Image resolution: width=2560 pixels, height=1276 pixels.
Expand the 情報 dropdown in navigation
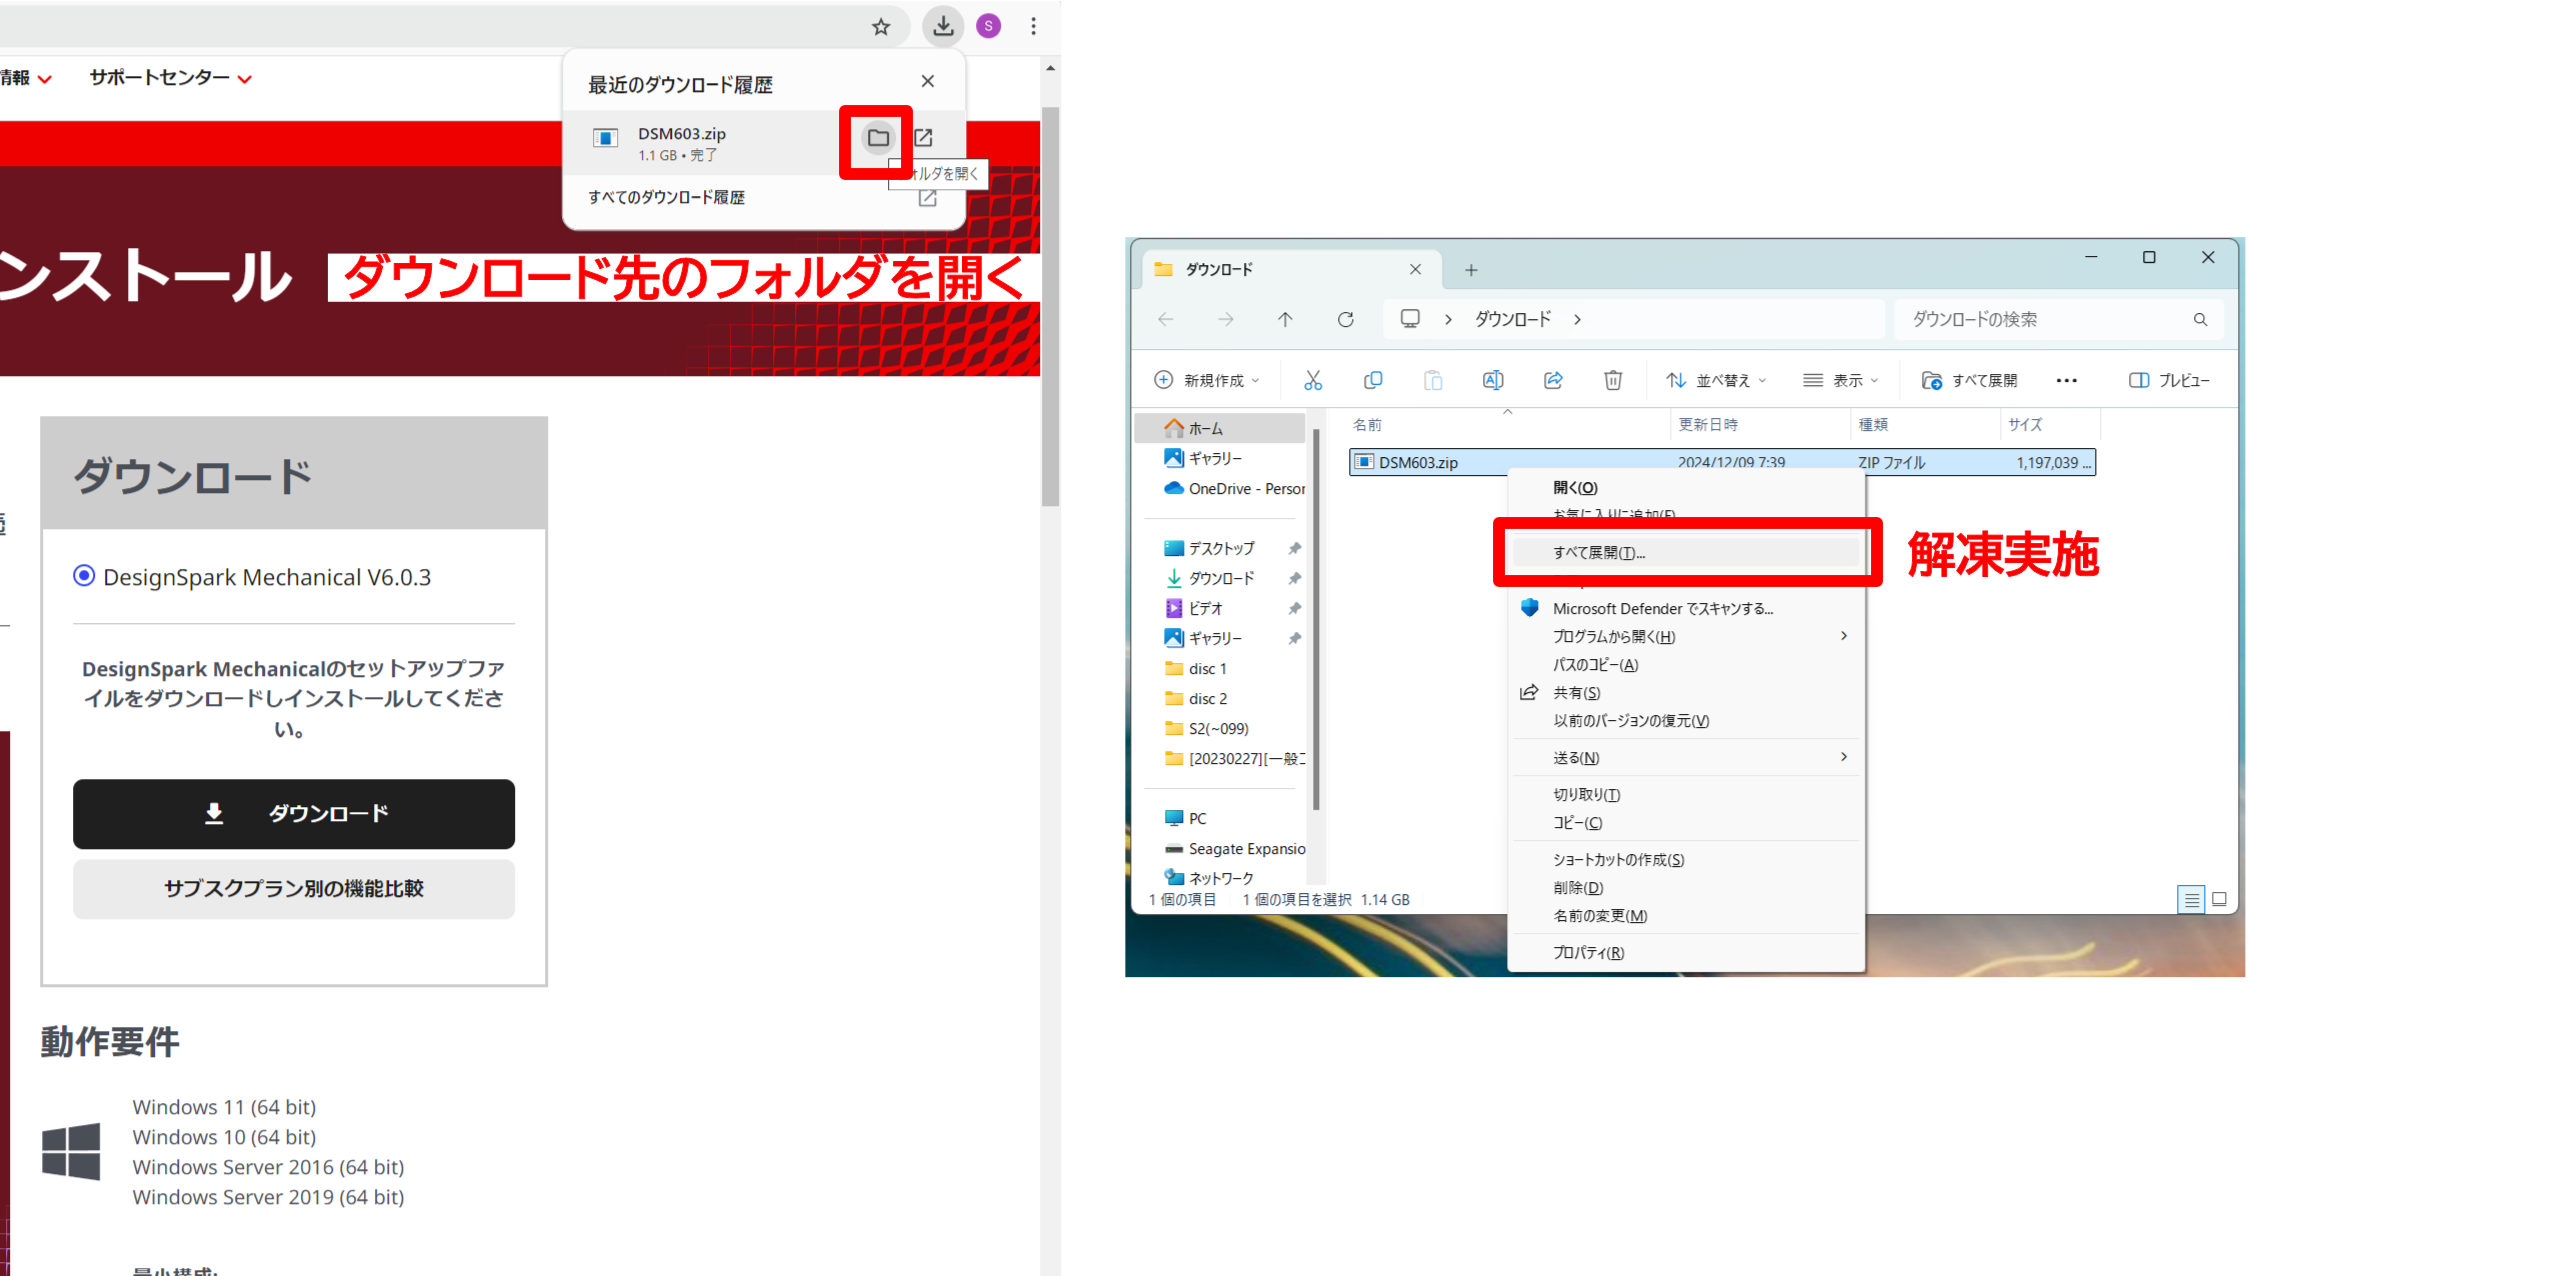[26, 78]
